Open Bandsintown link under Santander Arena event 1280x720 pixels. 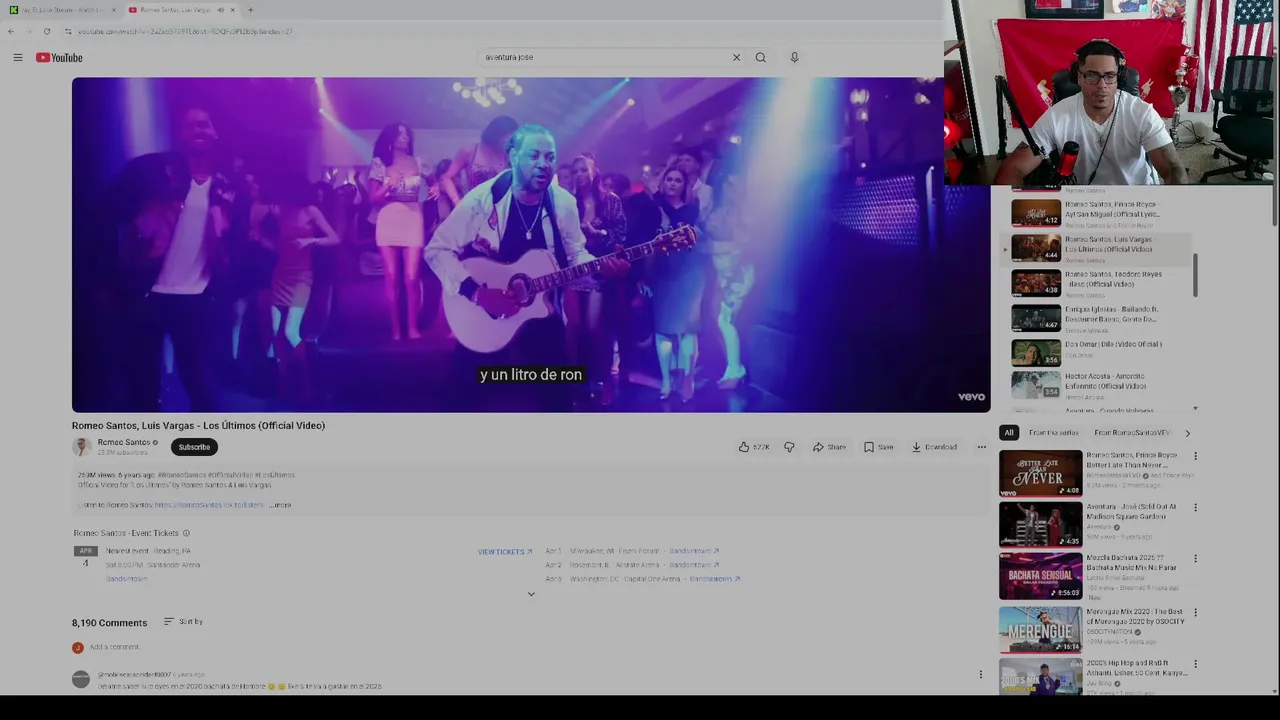pyautogui.click(x=126, y=579)
